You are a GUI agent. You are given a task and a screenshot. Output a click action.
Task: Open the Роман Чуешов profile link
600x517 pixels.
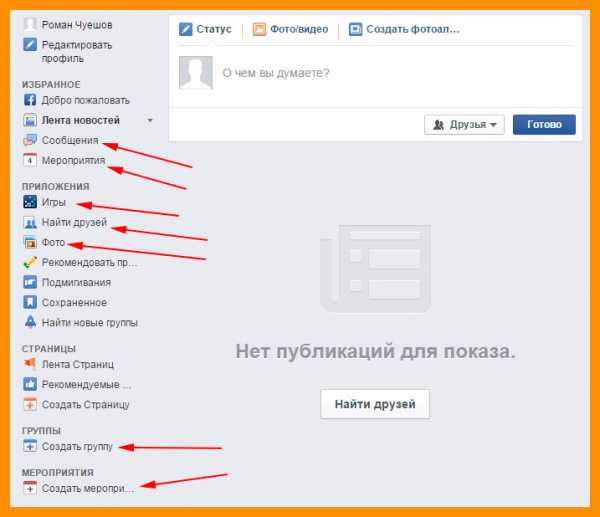77,25
